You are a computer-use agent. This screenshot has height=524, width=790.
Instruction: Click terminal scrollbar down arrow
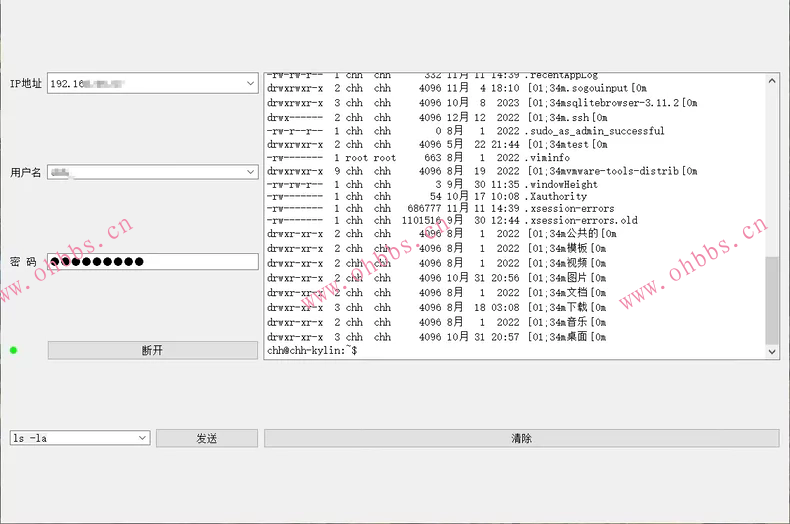point(772,351)
